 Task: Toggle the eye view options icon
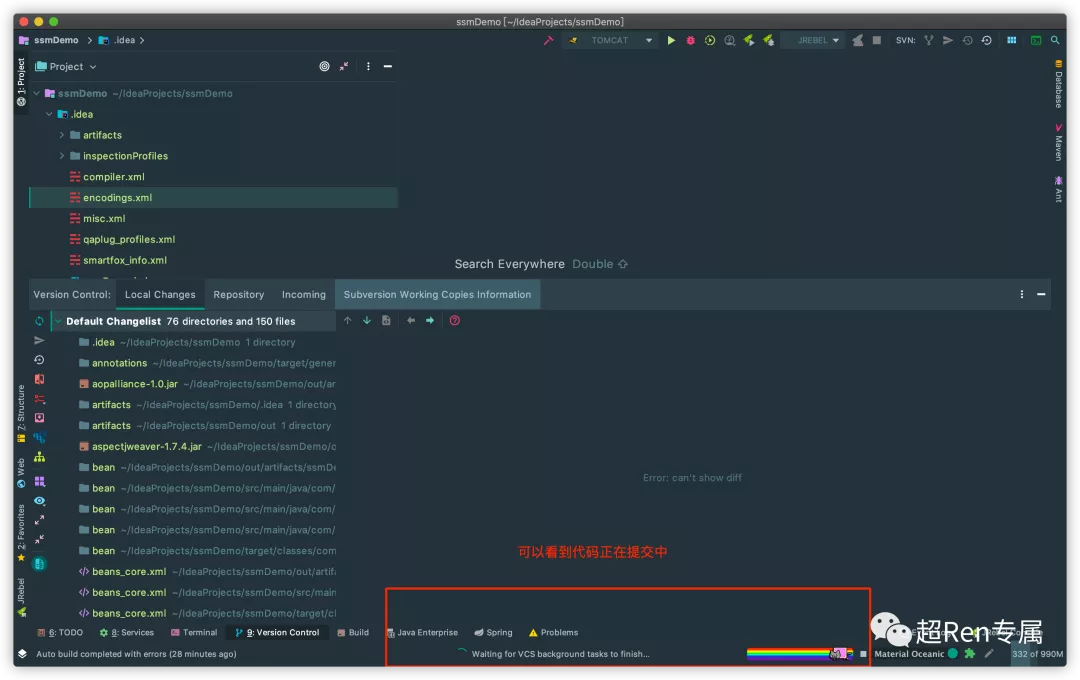point(39,500)
